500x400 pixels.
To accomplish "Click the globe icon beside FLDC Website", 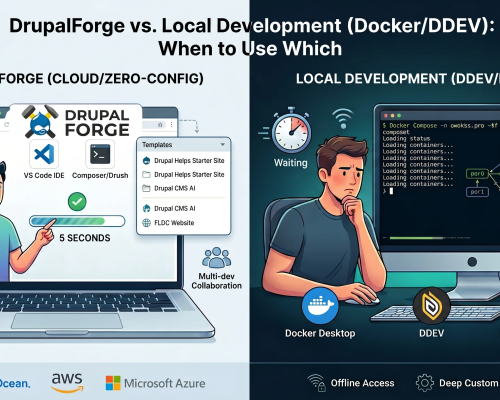I will pos(146,223).
